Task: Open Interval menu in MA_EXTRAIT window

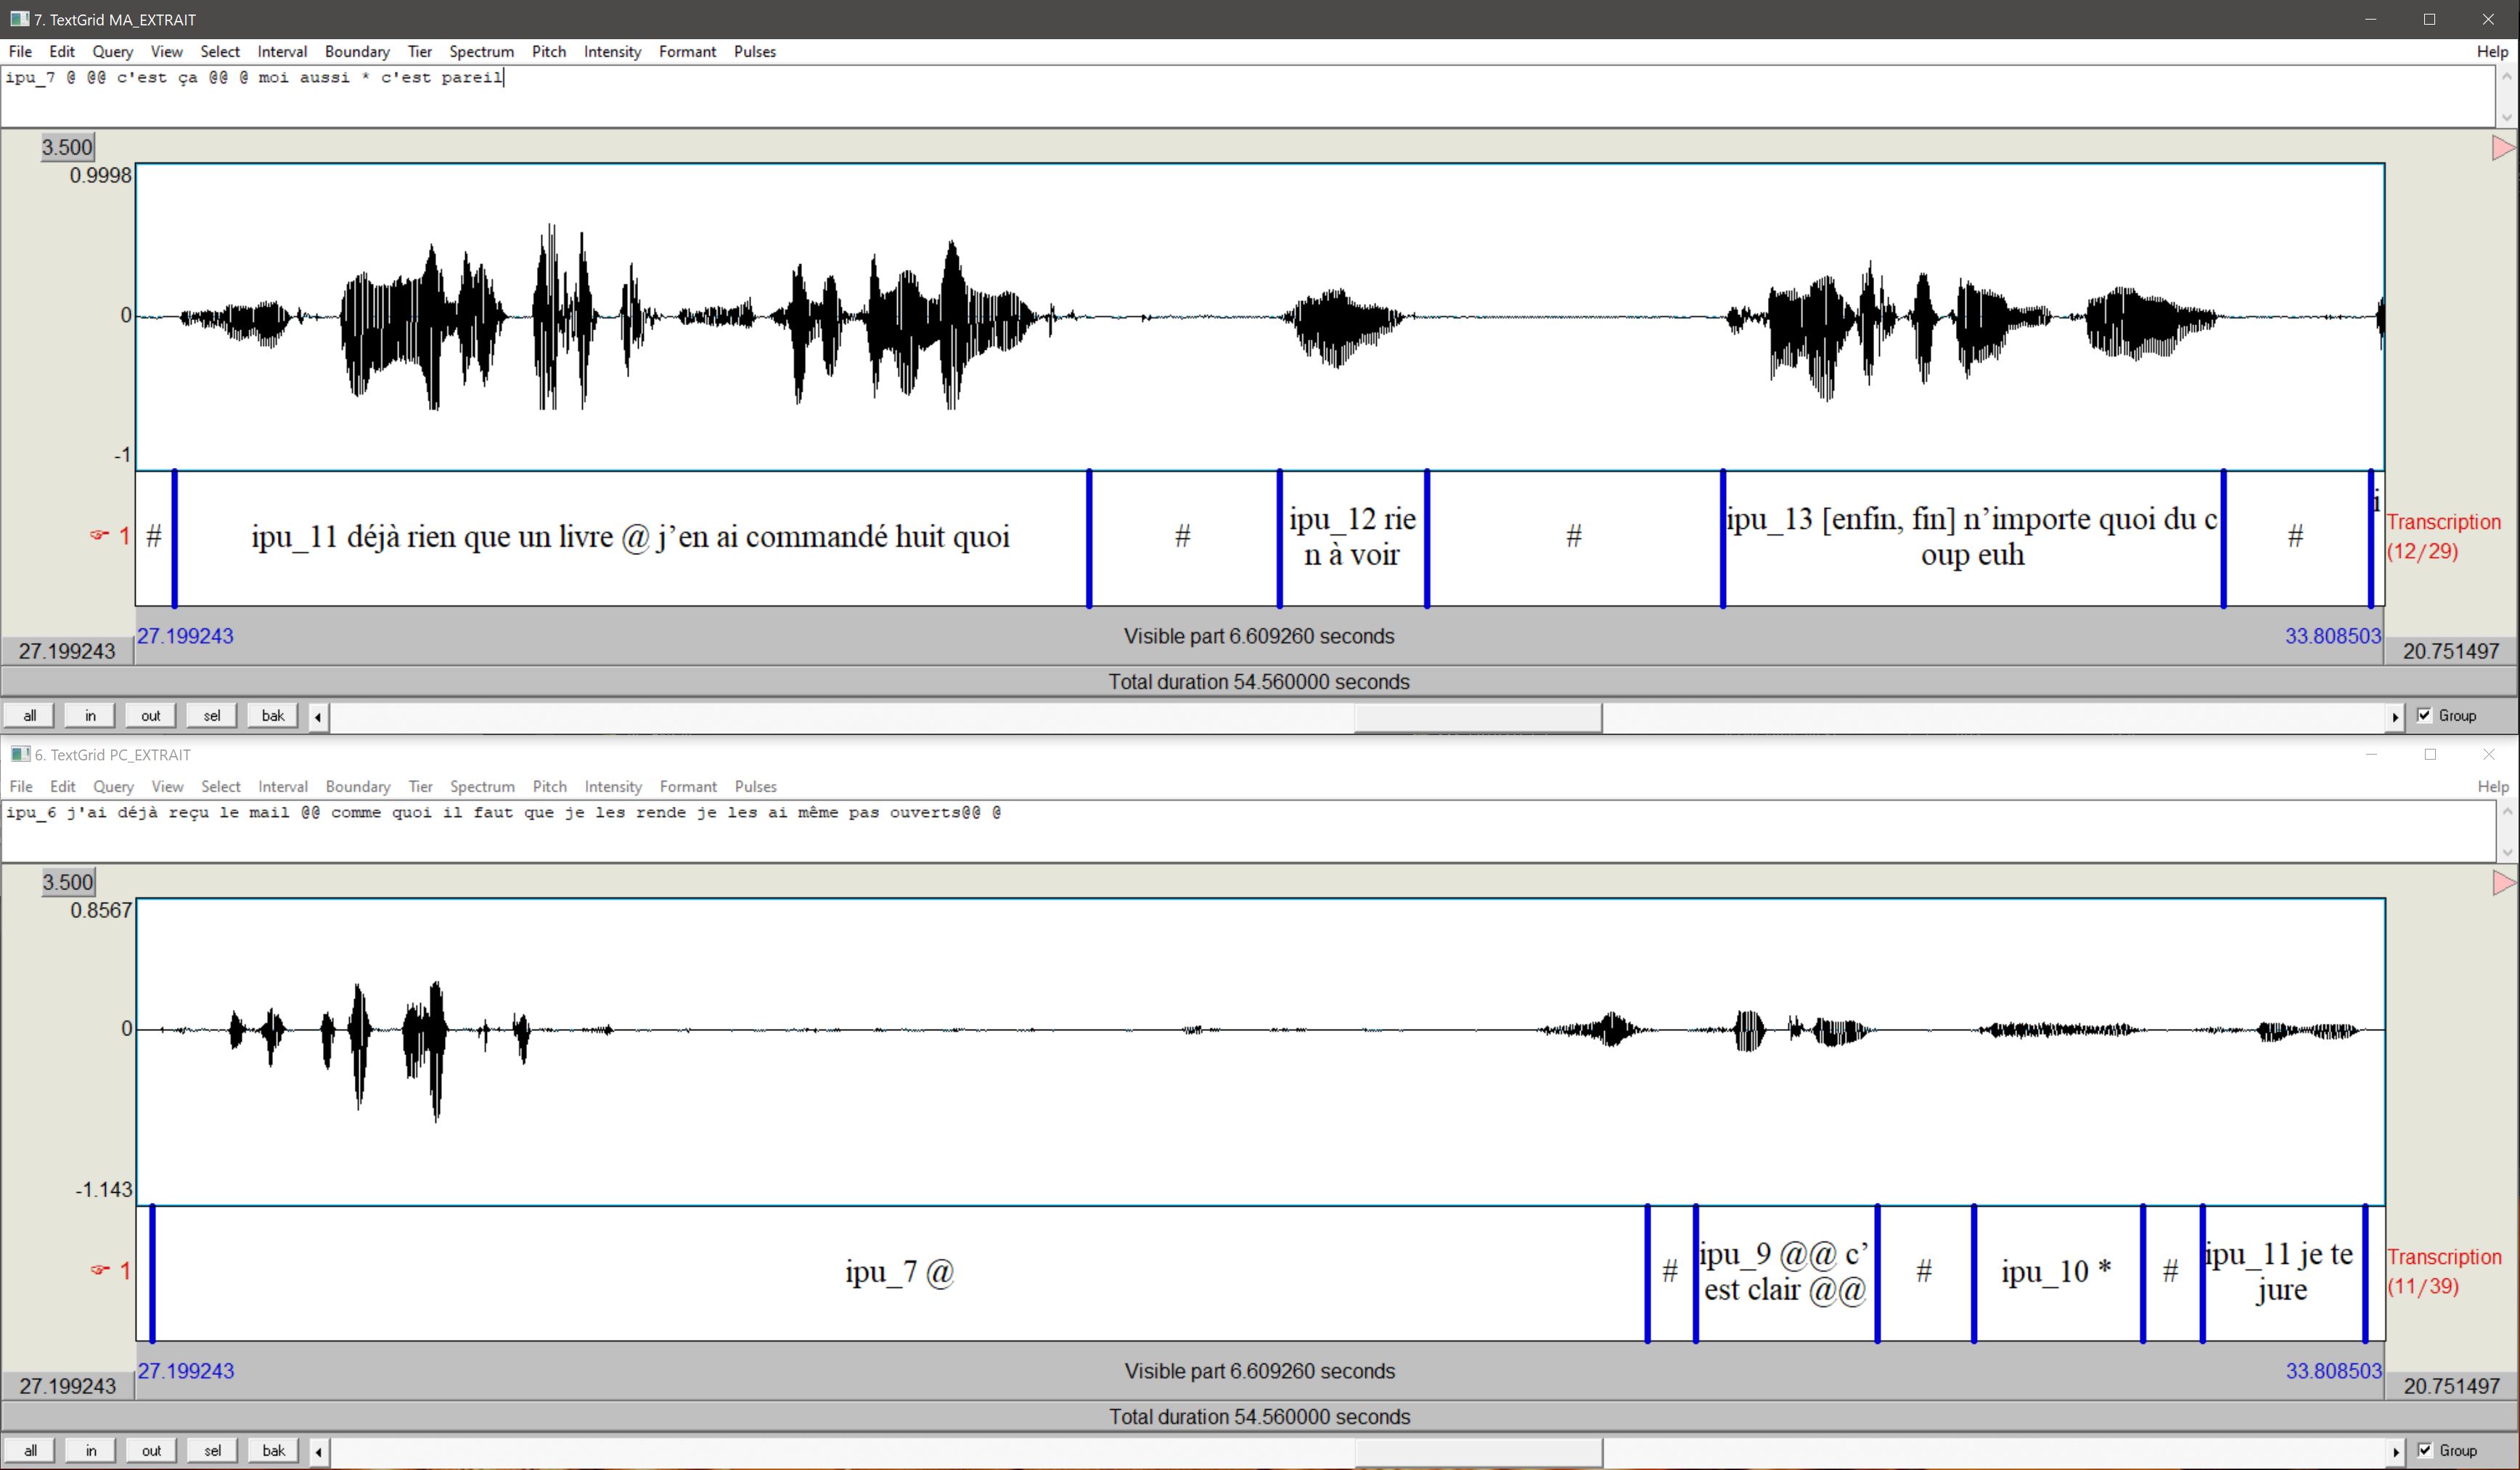Action: (x=282, y=51)
